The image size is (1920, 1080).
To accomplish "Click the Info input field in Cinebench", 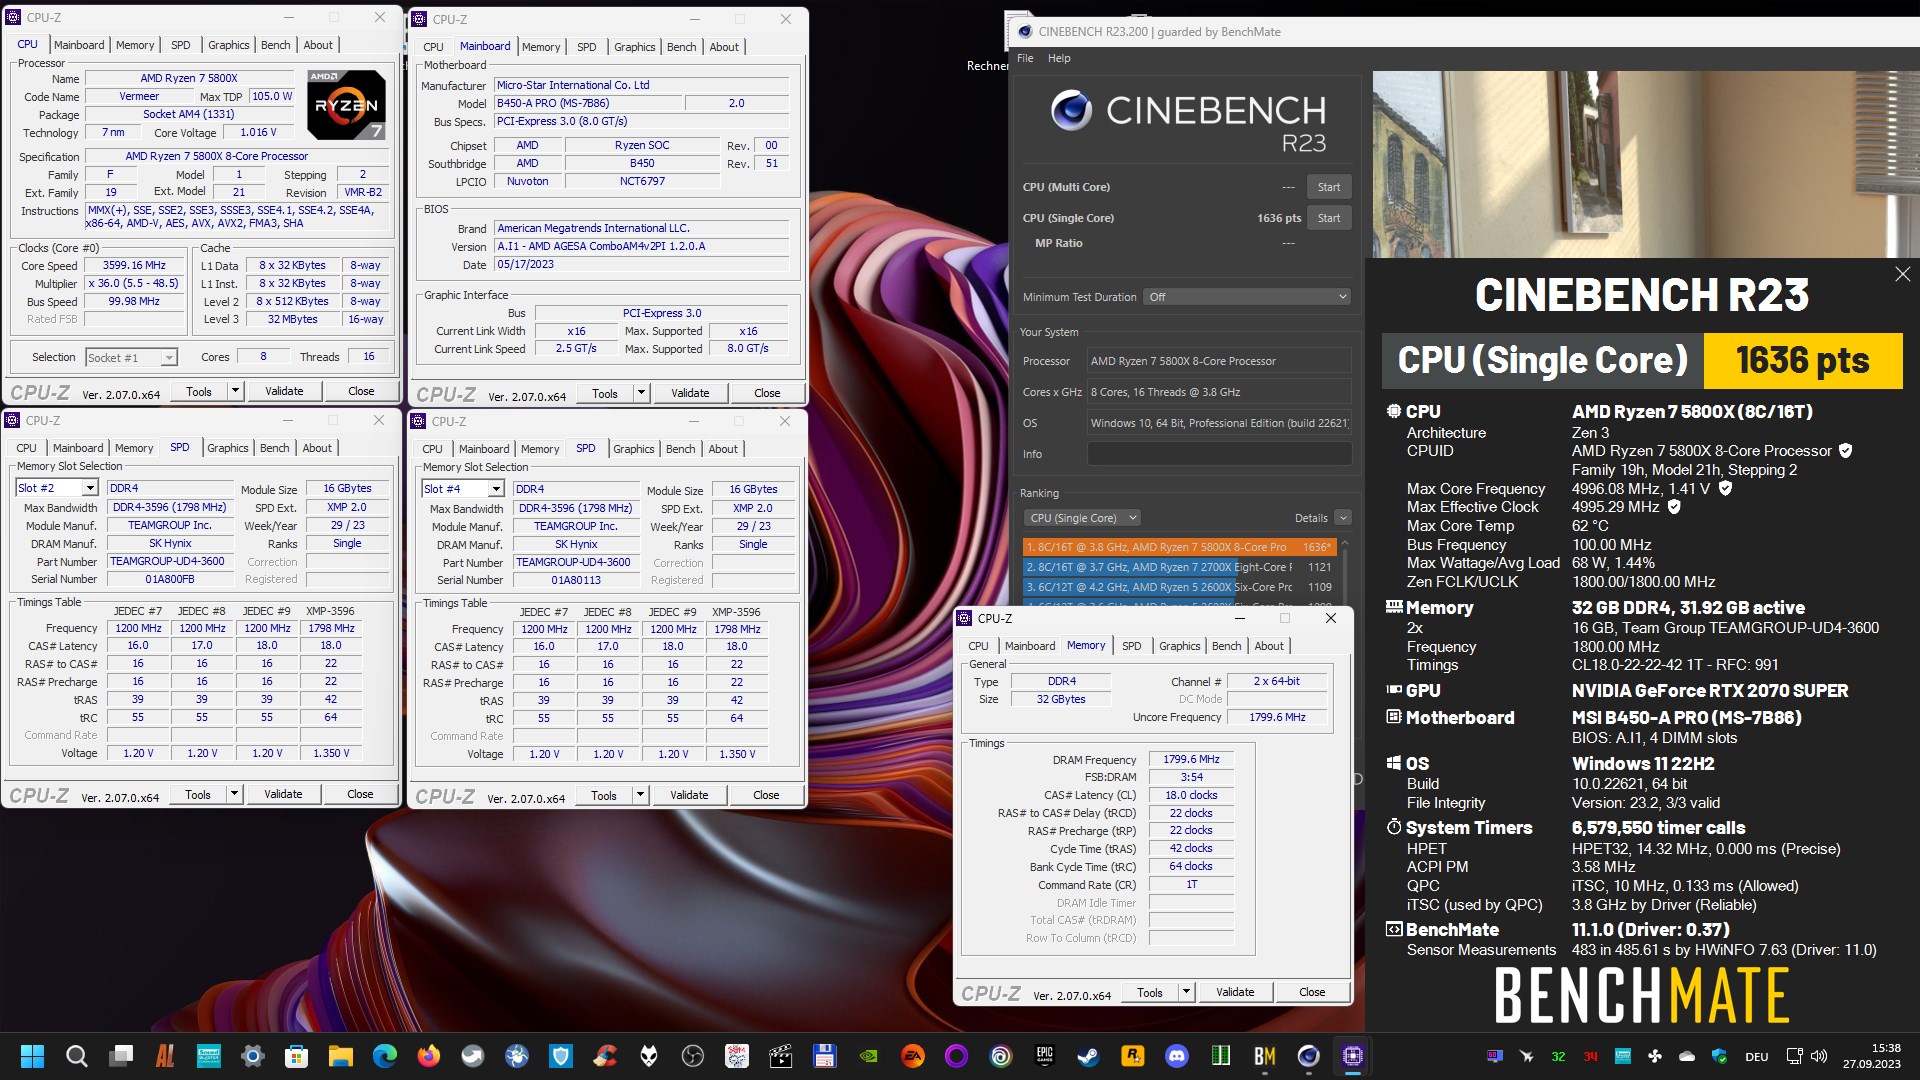I will (1219, 454).
